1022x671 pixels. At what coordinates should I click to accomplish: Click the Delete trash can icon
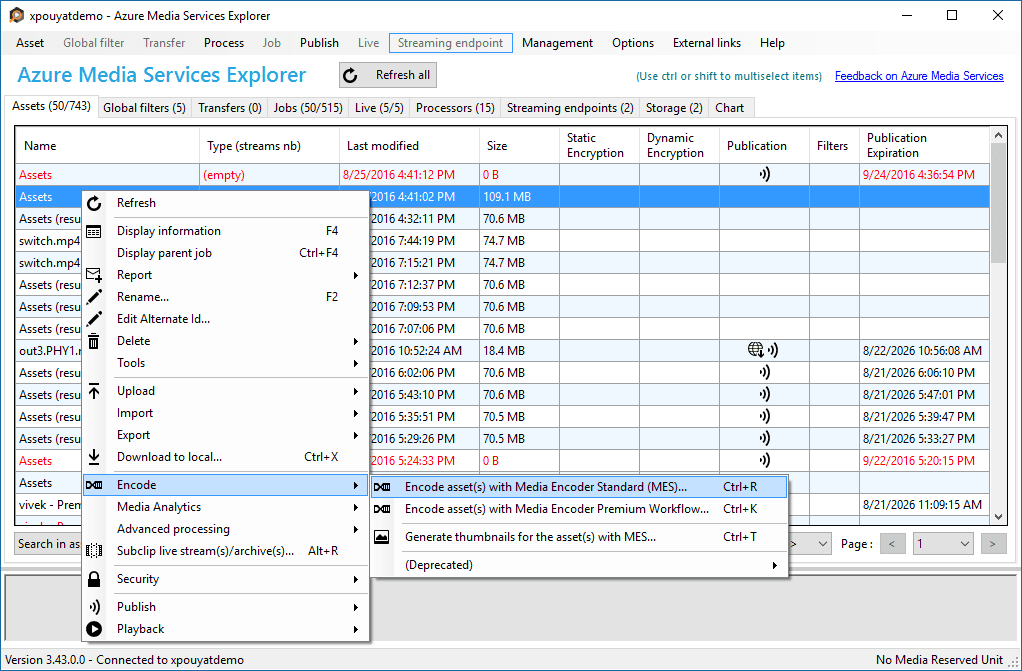point(94,341)
